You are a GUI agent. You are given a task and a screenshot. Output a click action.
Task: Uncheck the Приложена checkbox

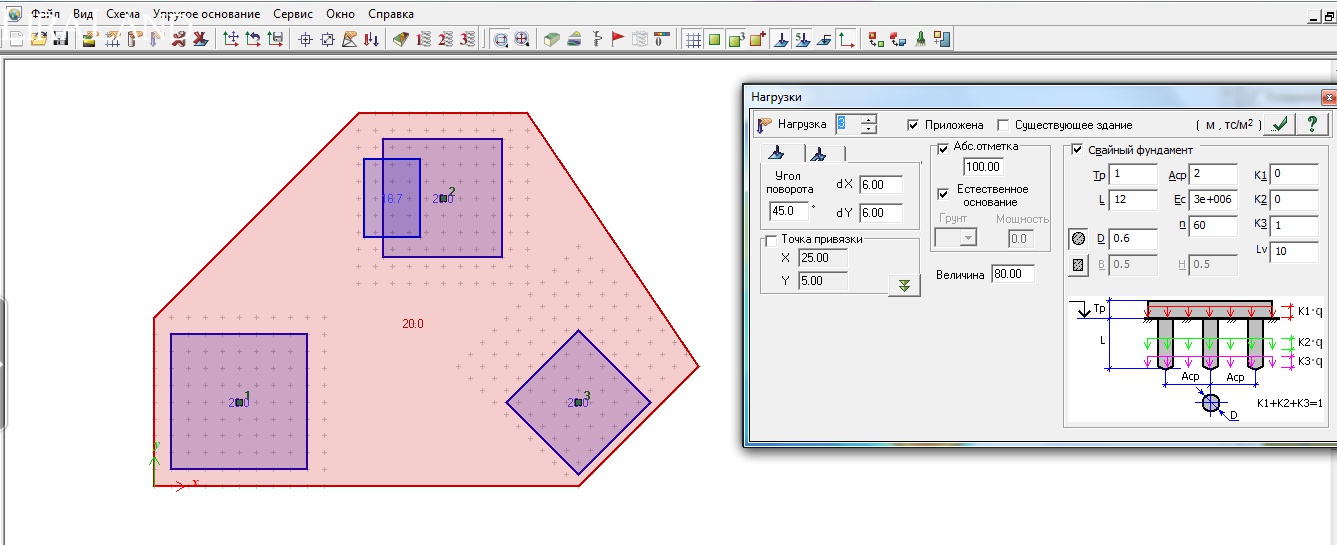coord(913,125)
